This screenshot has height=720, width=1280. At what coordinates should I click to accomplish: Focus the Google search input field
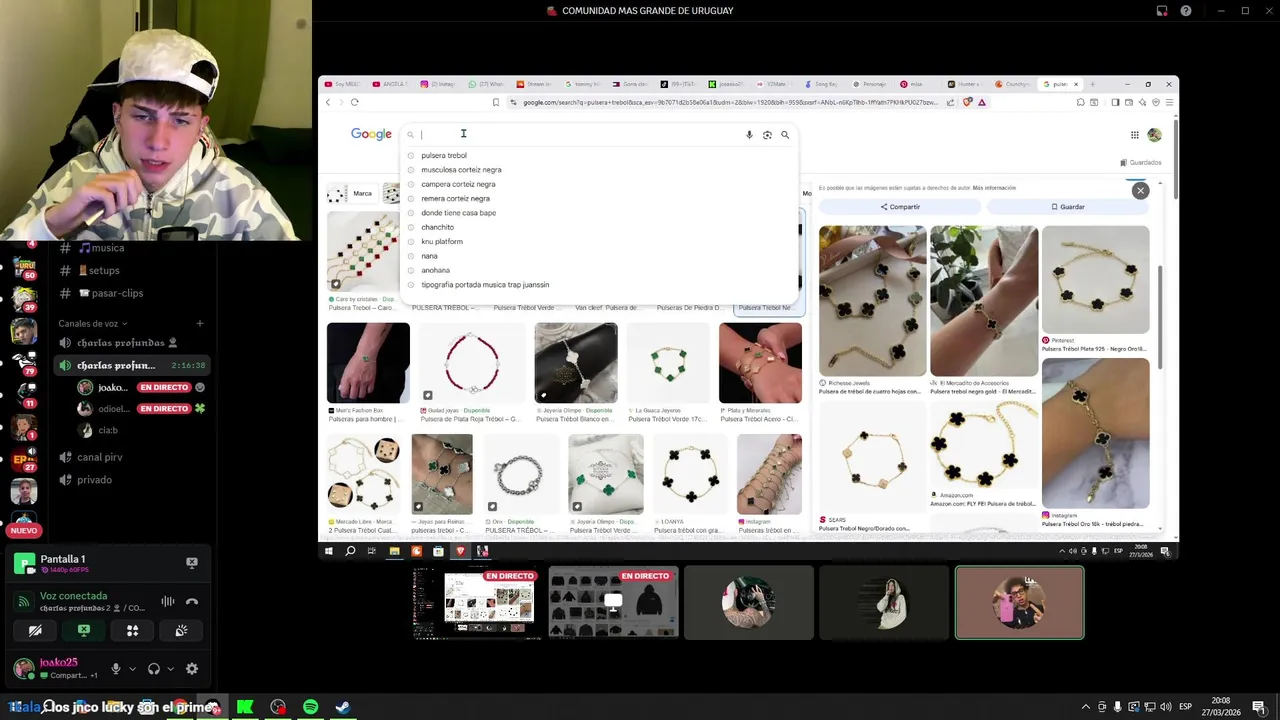[580, 134]
